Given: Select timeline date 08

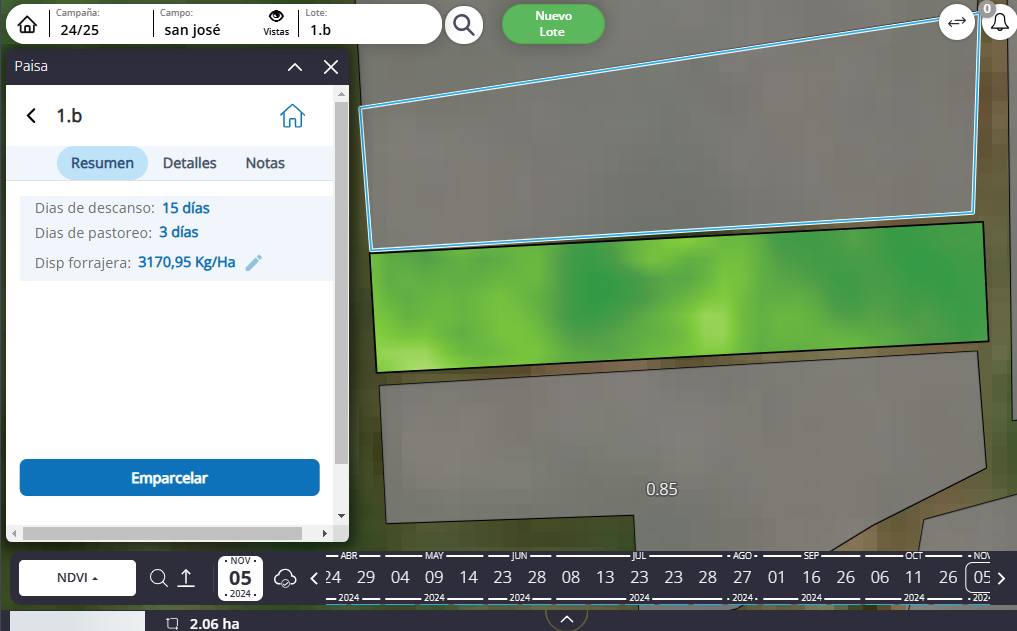Looking at the screenshot, I should pyautogui.click(x=571, y=577).
